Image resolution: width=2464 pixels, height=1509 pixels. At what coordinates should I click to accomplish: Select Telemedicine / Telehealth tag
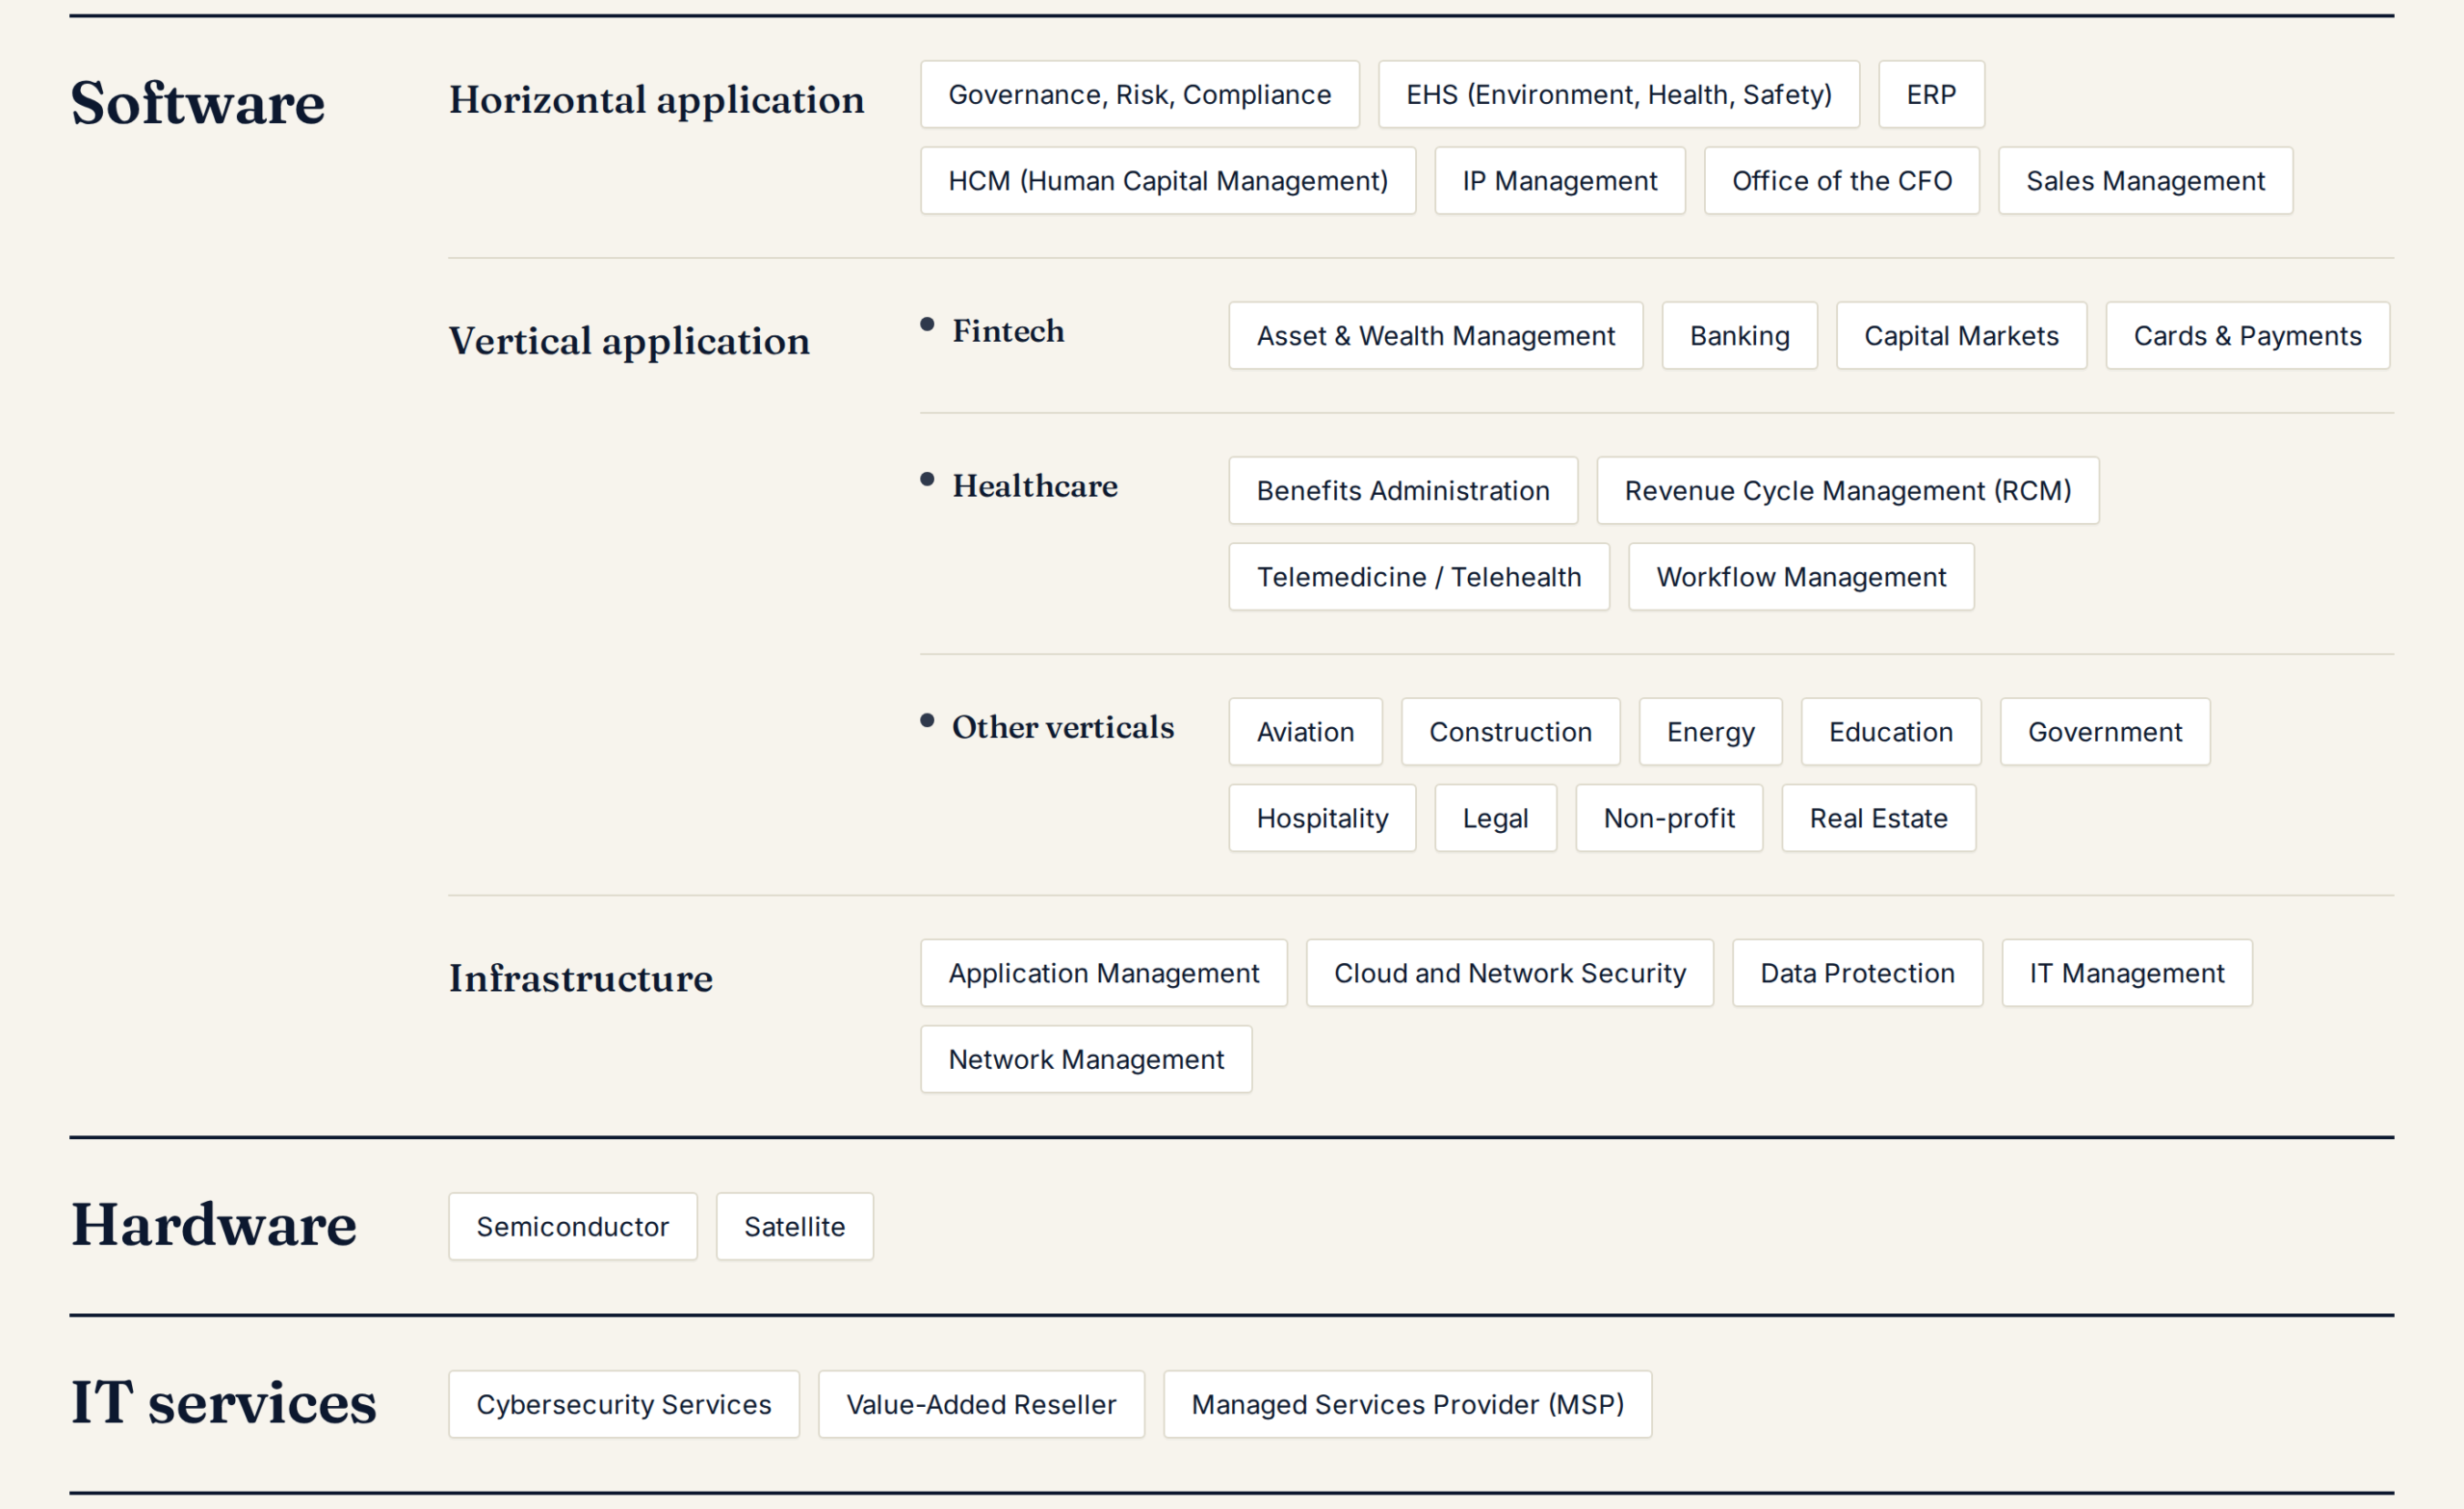(x=1419, y=577)
